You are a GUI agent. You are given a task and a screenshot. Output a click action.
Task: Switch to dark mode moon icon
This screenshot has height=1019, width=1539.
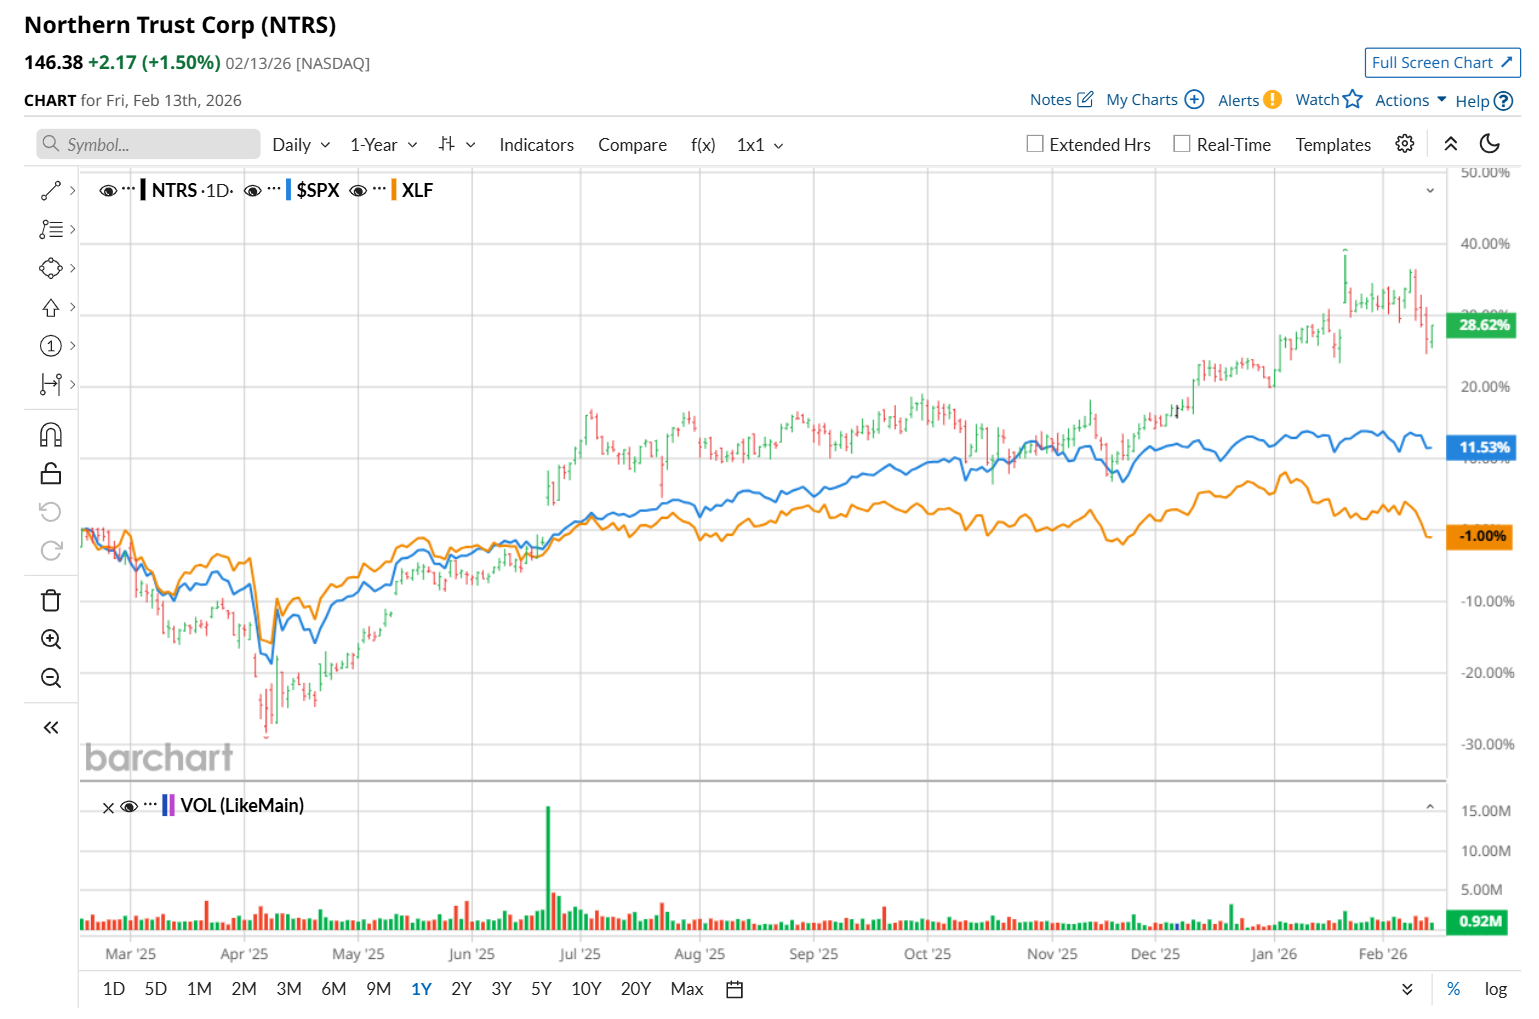point(1490,144)
